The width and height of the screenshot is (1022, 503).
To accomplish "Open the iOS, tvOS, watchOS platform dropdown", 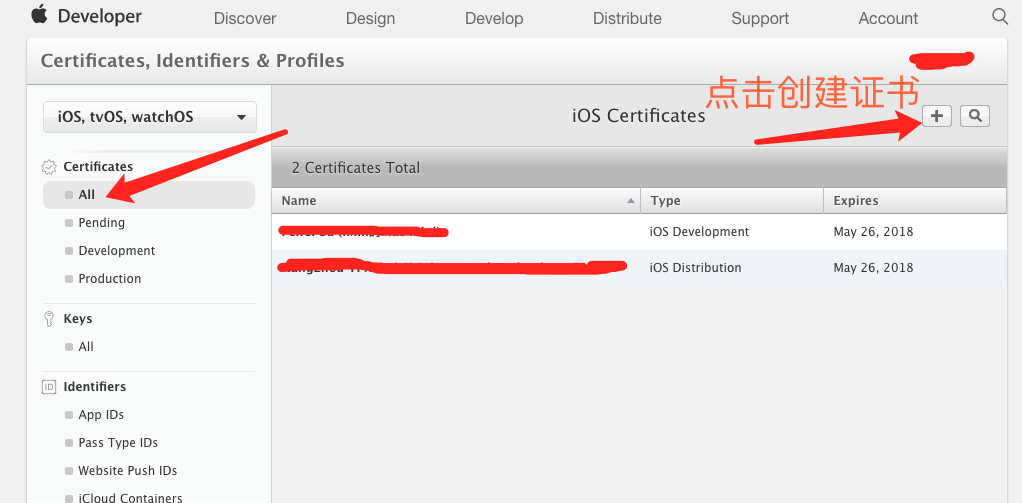I will click(x=150, y=117).
